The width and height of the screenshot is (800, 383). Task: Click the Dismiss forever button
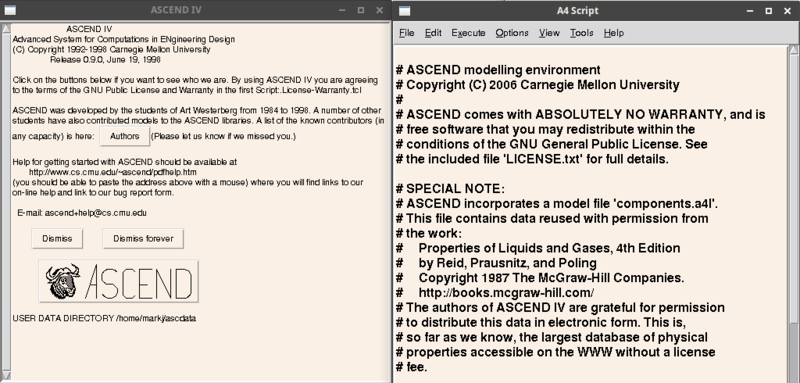(143, 239)
